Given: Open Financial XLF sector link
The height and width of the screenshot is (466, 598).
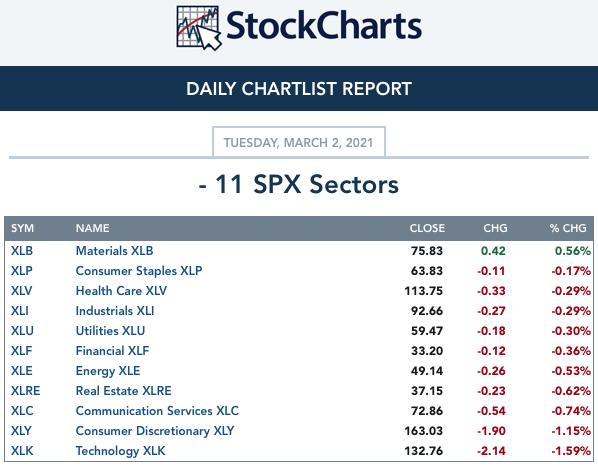Looking at the screenshot, I should [112, 351].
